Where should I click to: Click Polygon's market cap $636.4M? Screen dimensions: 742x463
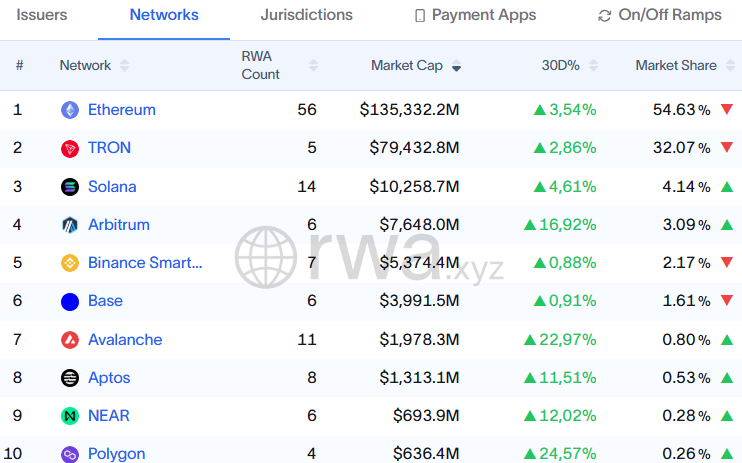[426, 454]
